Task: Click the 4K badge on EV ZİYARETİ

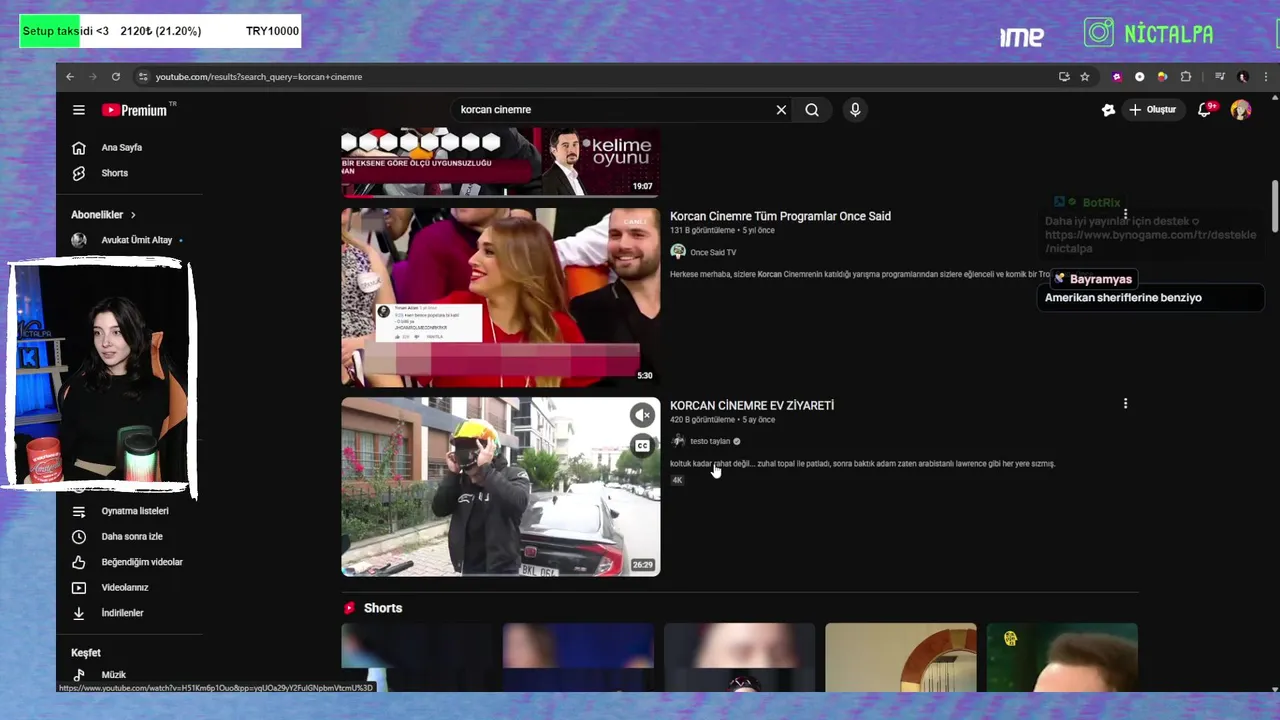Action: 677,480
